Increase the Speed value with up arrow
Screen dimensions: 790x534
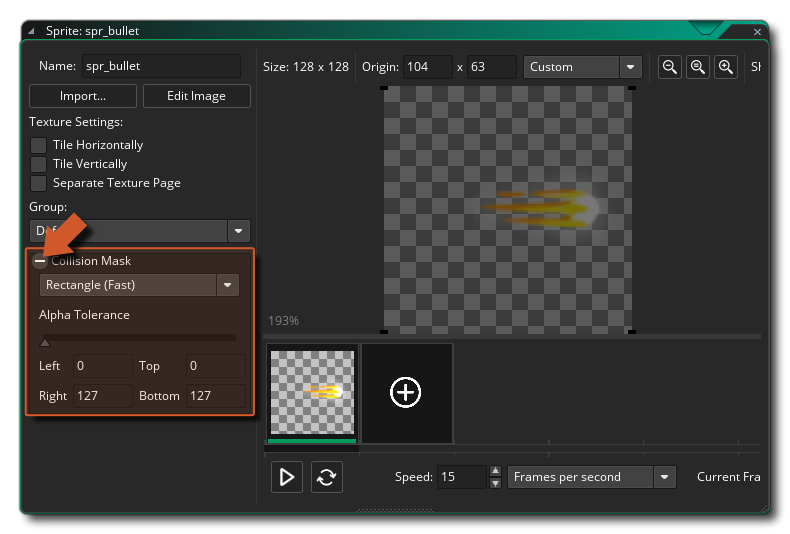tap(495, 471)
